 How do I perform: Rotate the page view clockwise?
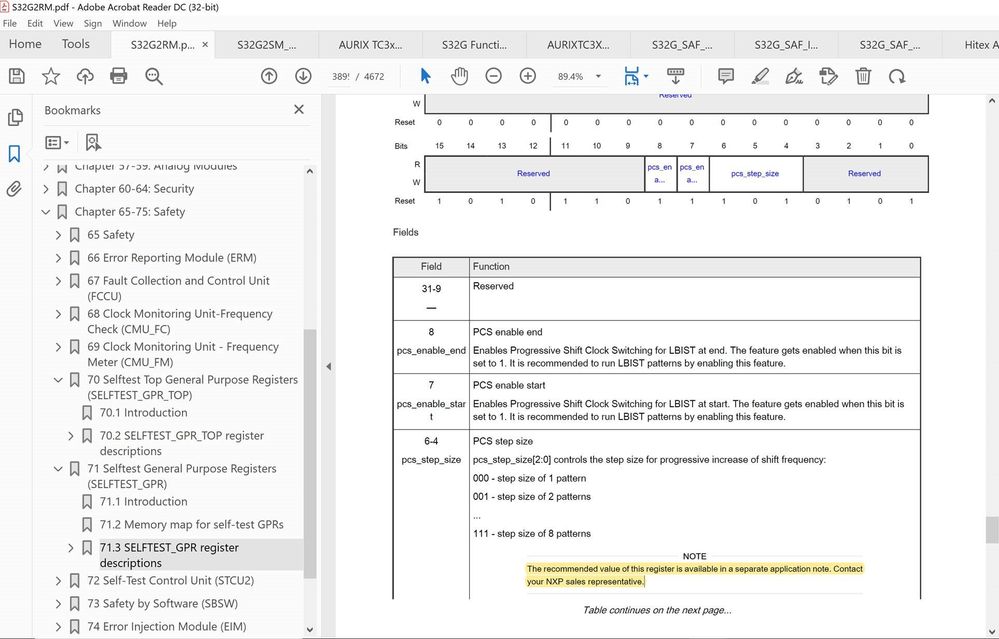[x=897, y=76]
